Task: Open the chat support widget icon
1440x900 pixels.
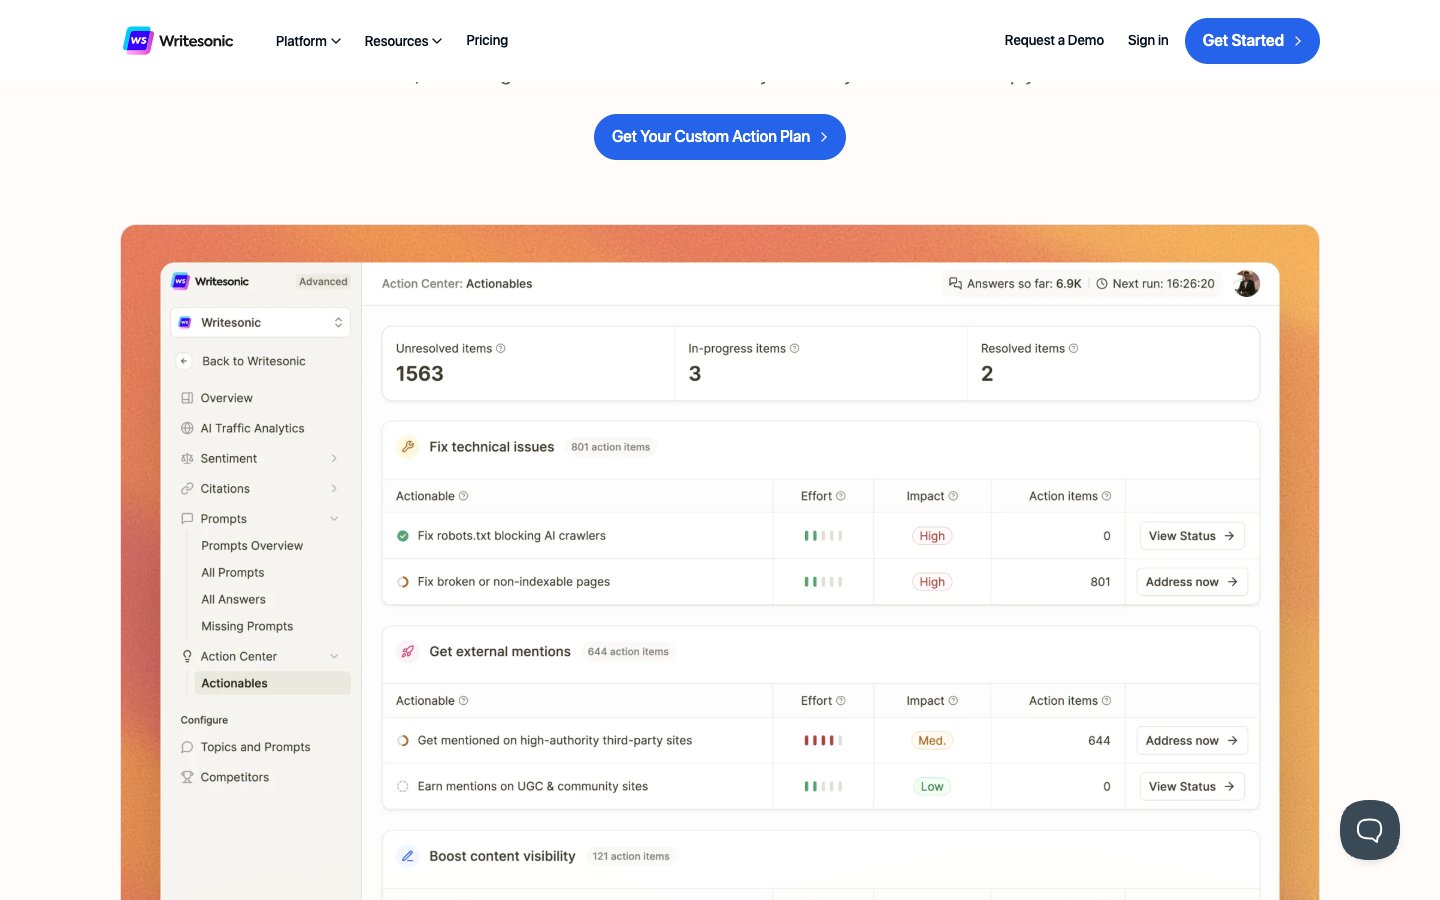Action: coord(1369,829)
